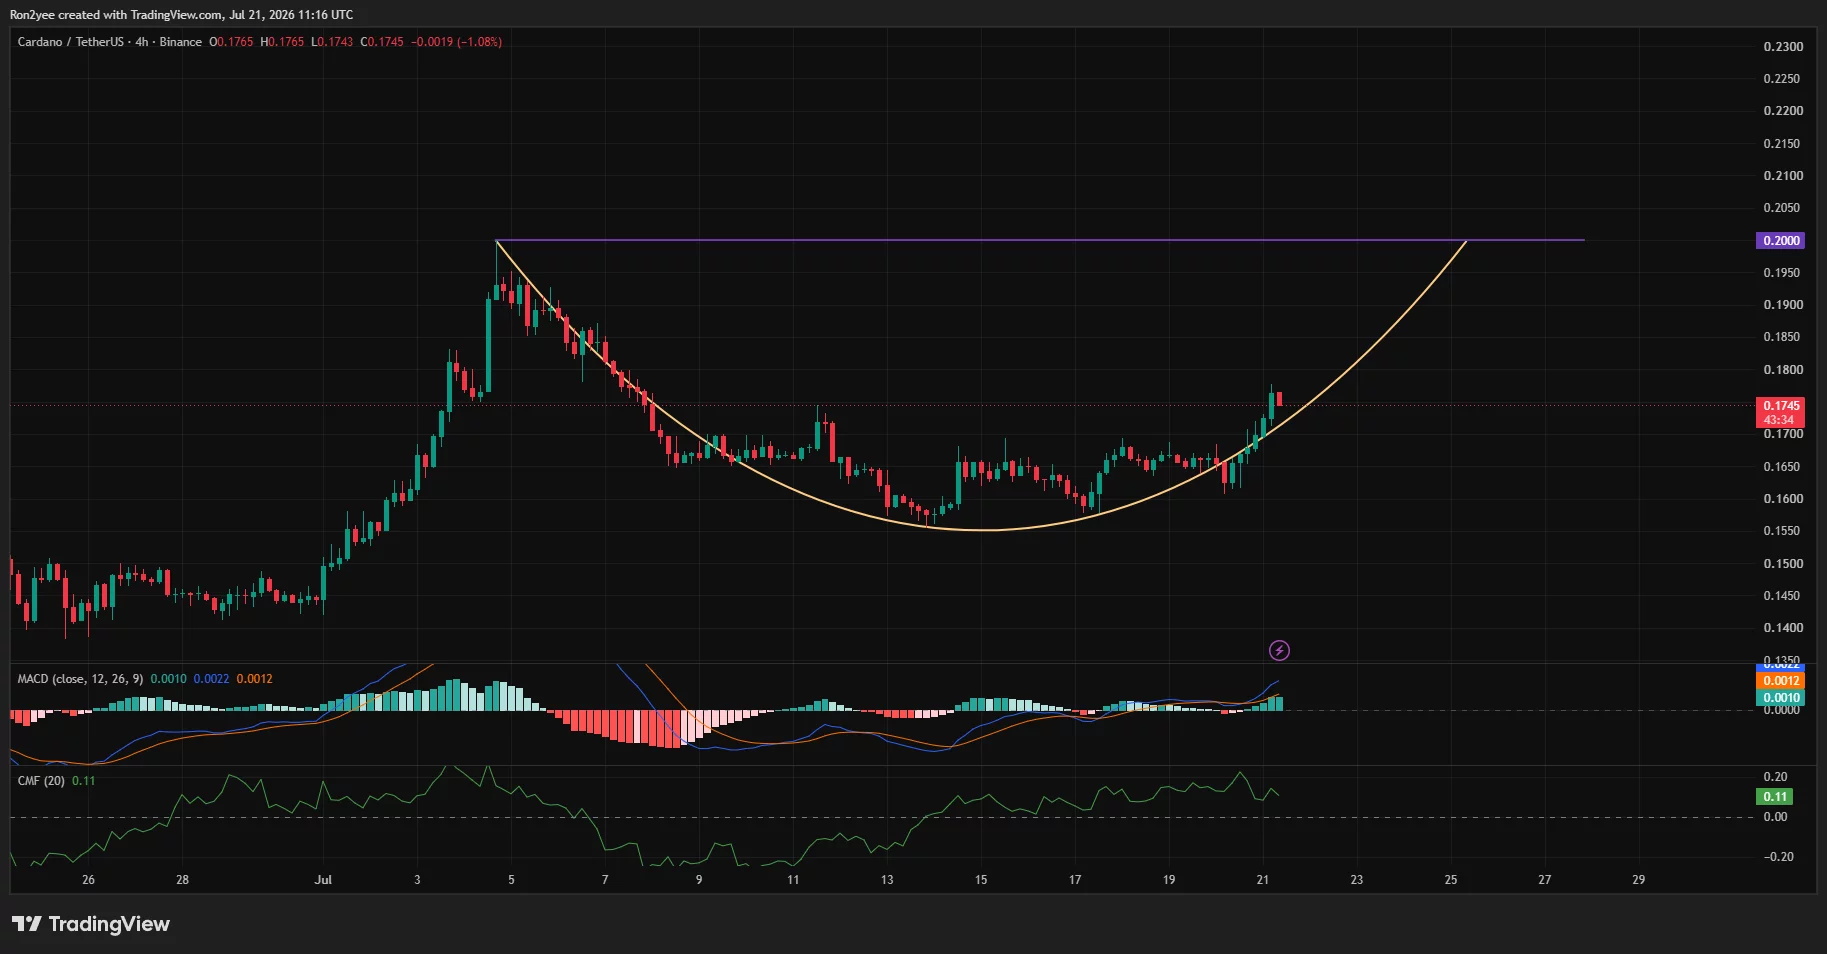Click the 0.20 CMF scale label

pyautogui.click(x=1776, y=777)
